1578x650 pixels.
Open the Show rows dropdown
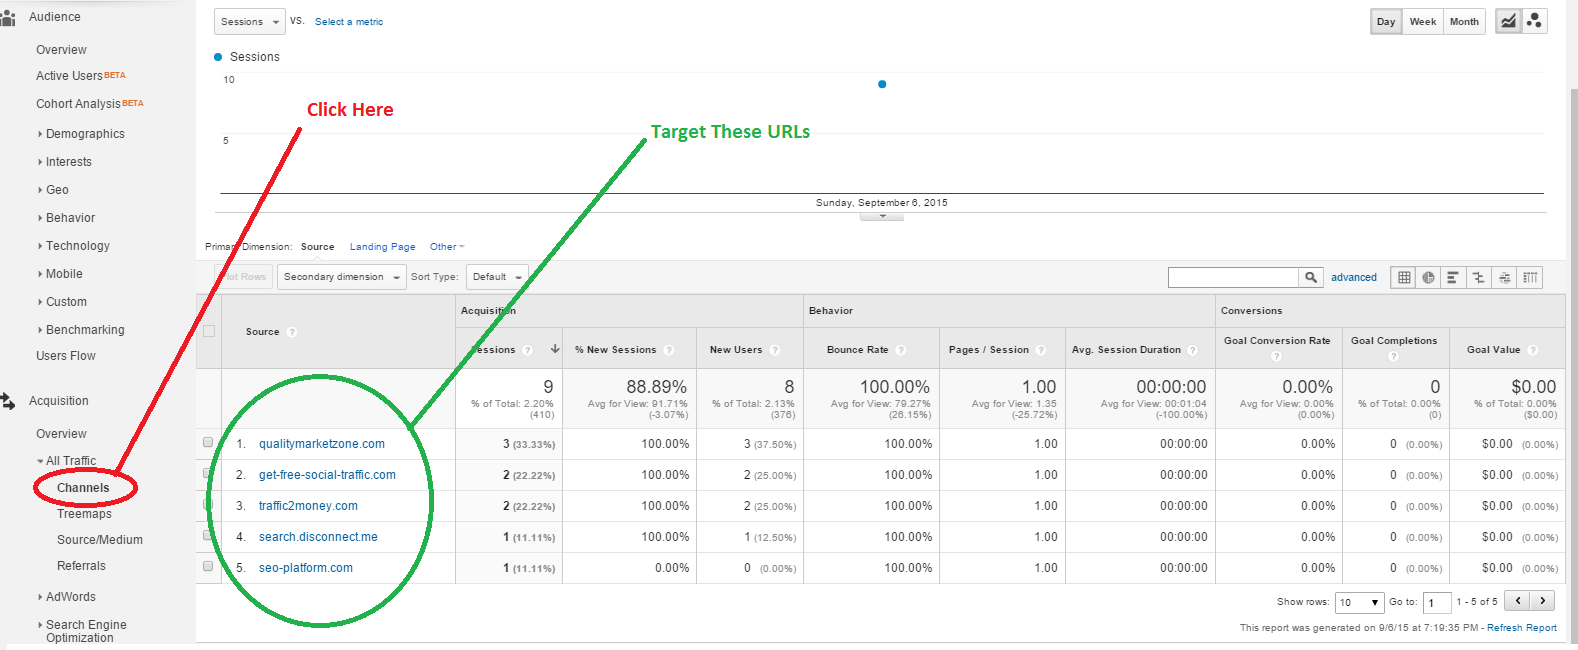(x=1360, y=602)
